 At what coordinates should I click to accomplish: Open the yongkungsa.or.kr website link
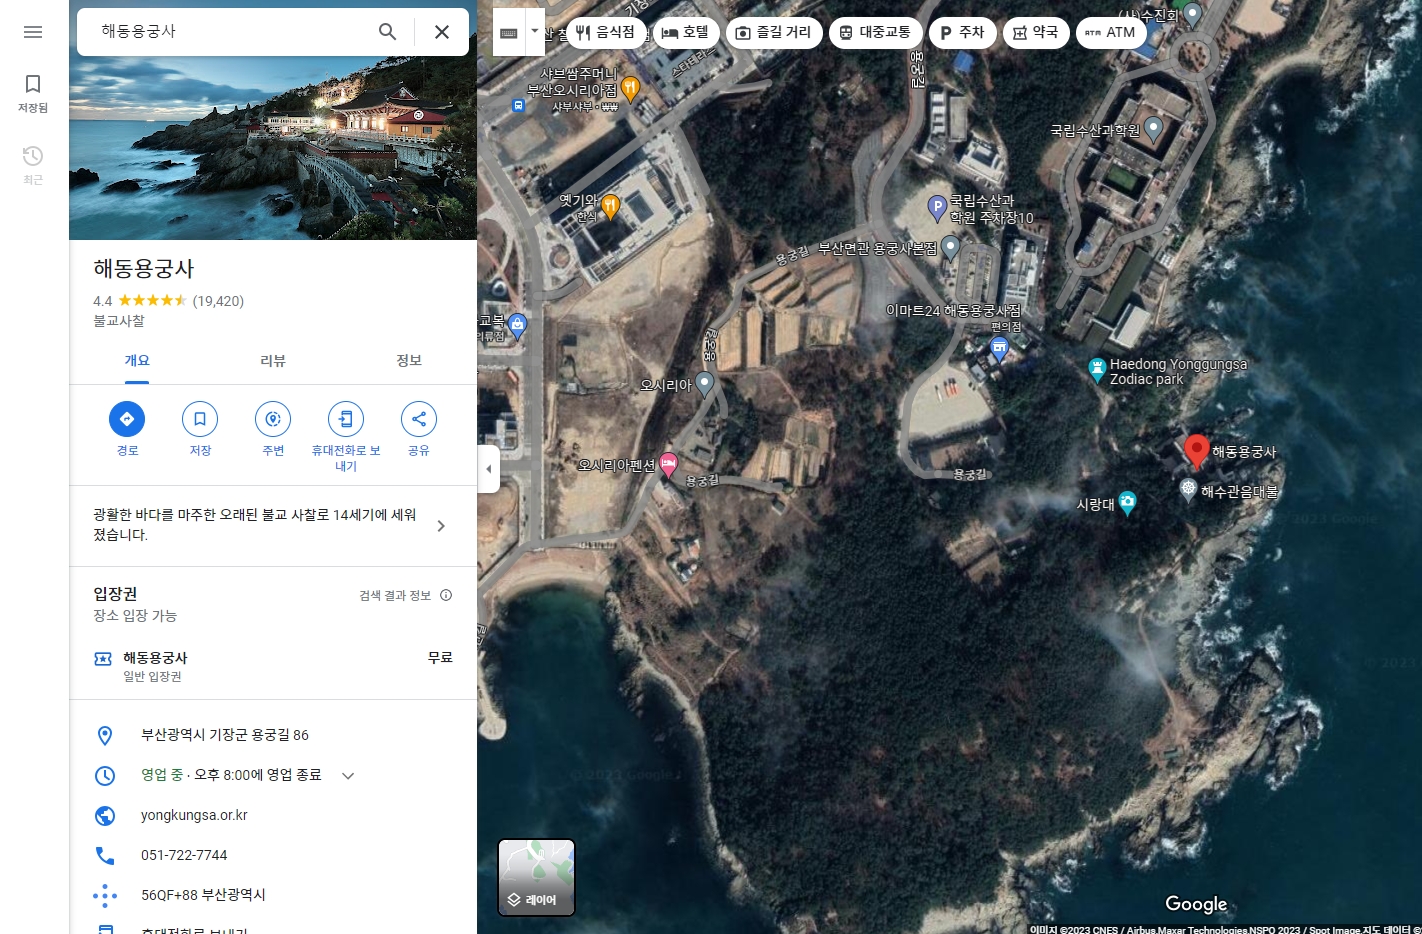[x=194, y=815]
